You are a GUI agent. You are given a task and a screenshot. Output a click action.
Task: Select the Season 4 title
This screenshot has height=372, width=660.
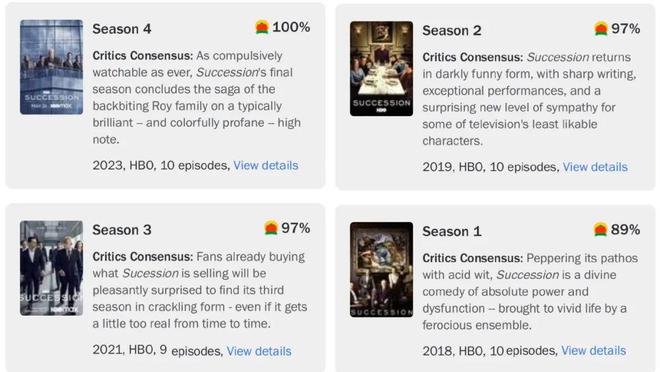(122, 29)
